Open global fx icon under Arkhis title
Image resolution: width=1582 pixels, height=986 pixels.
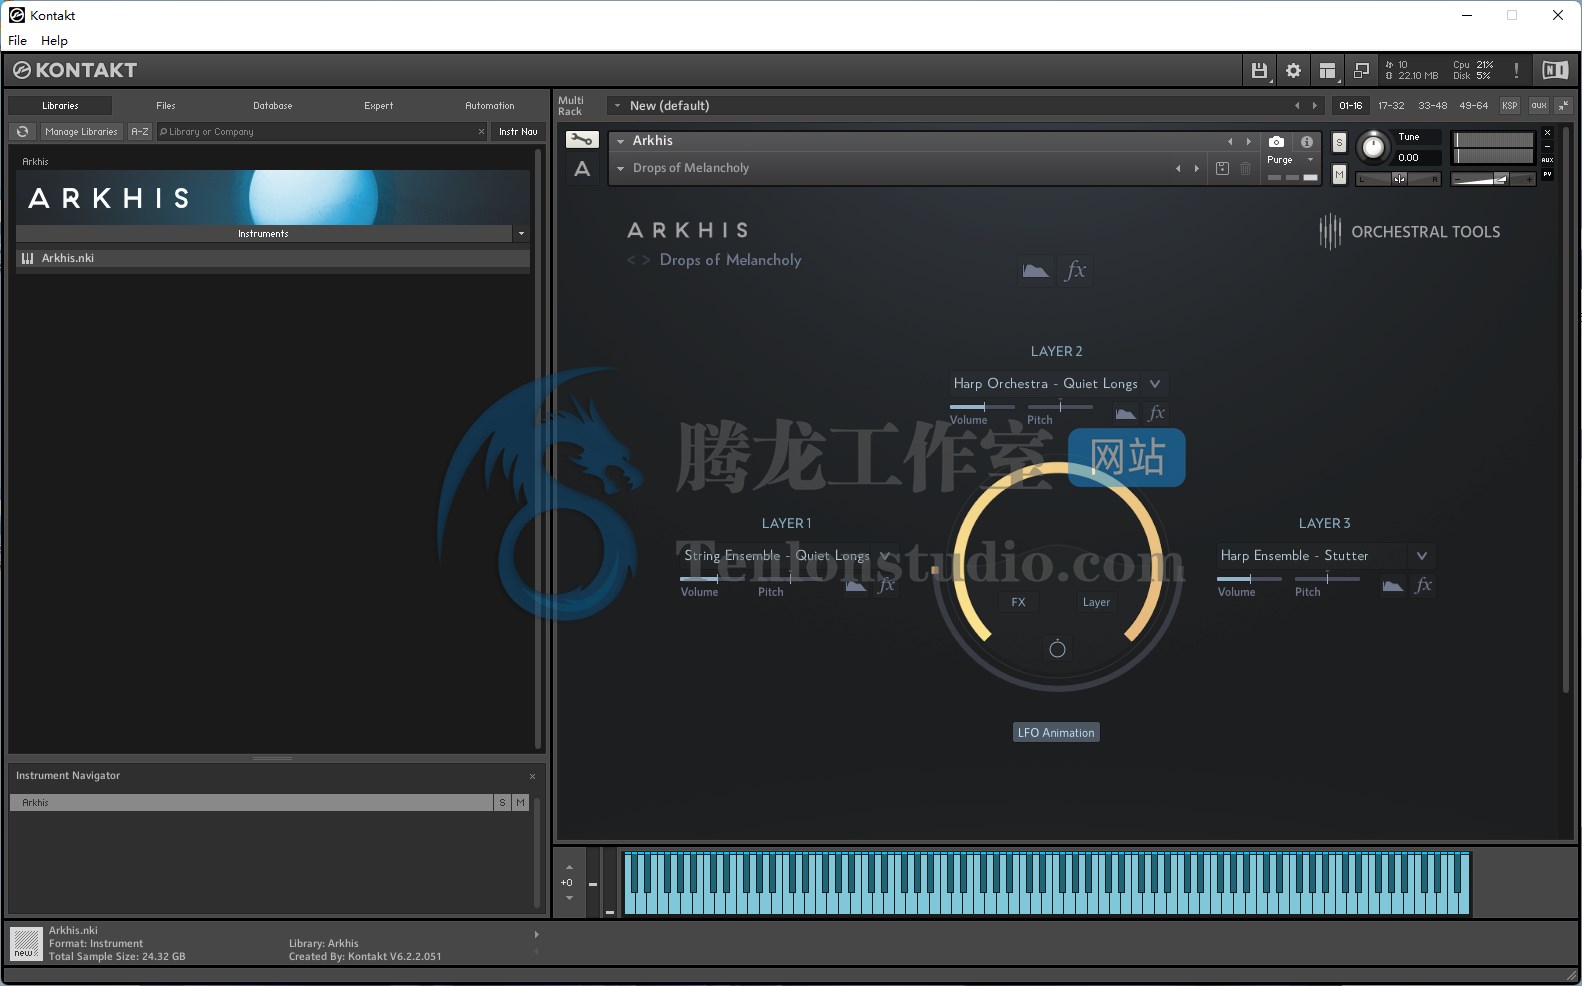(1076, 270)
